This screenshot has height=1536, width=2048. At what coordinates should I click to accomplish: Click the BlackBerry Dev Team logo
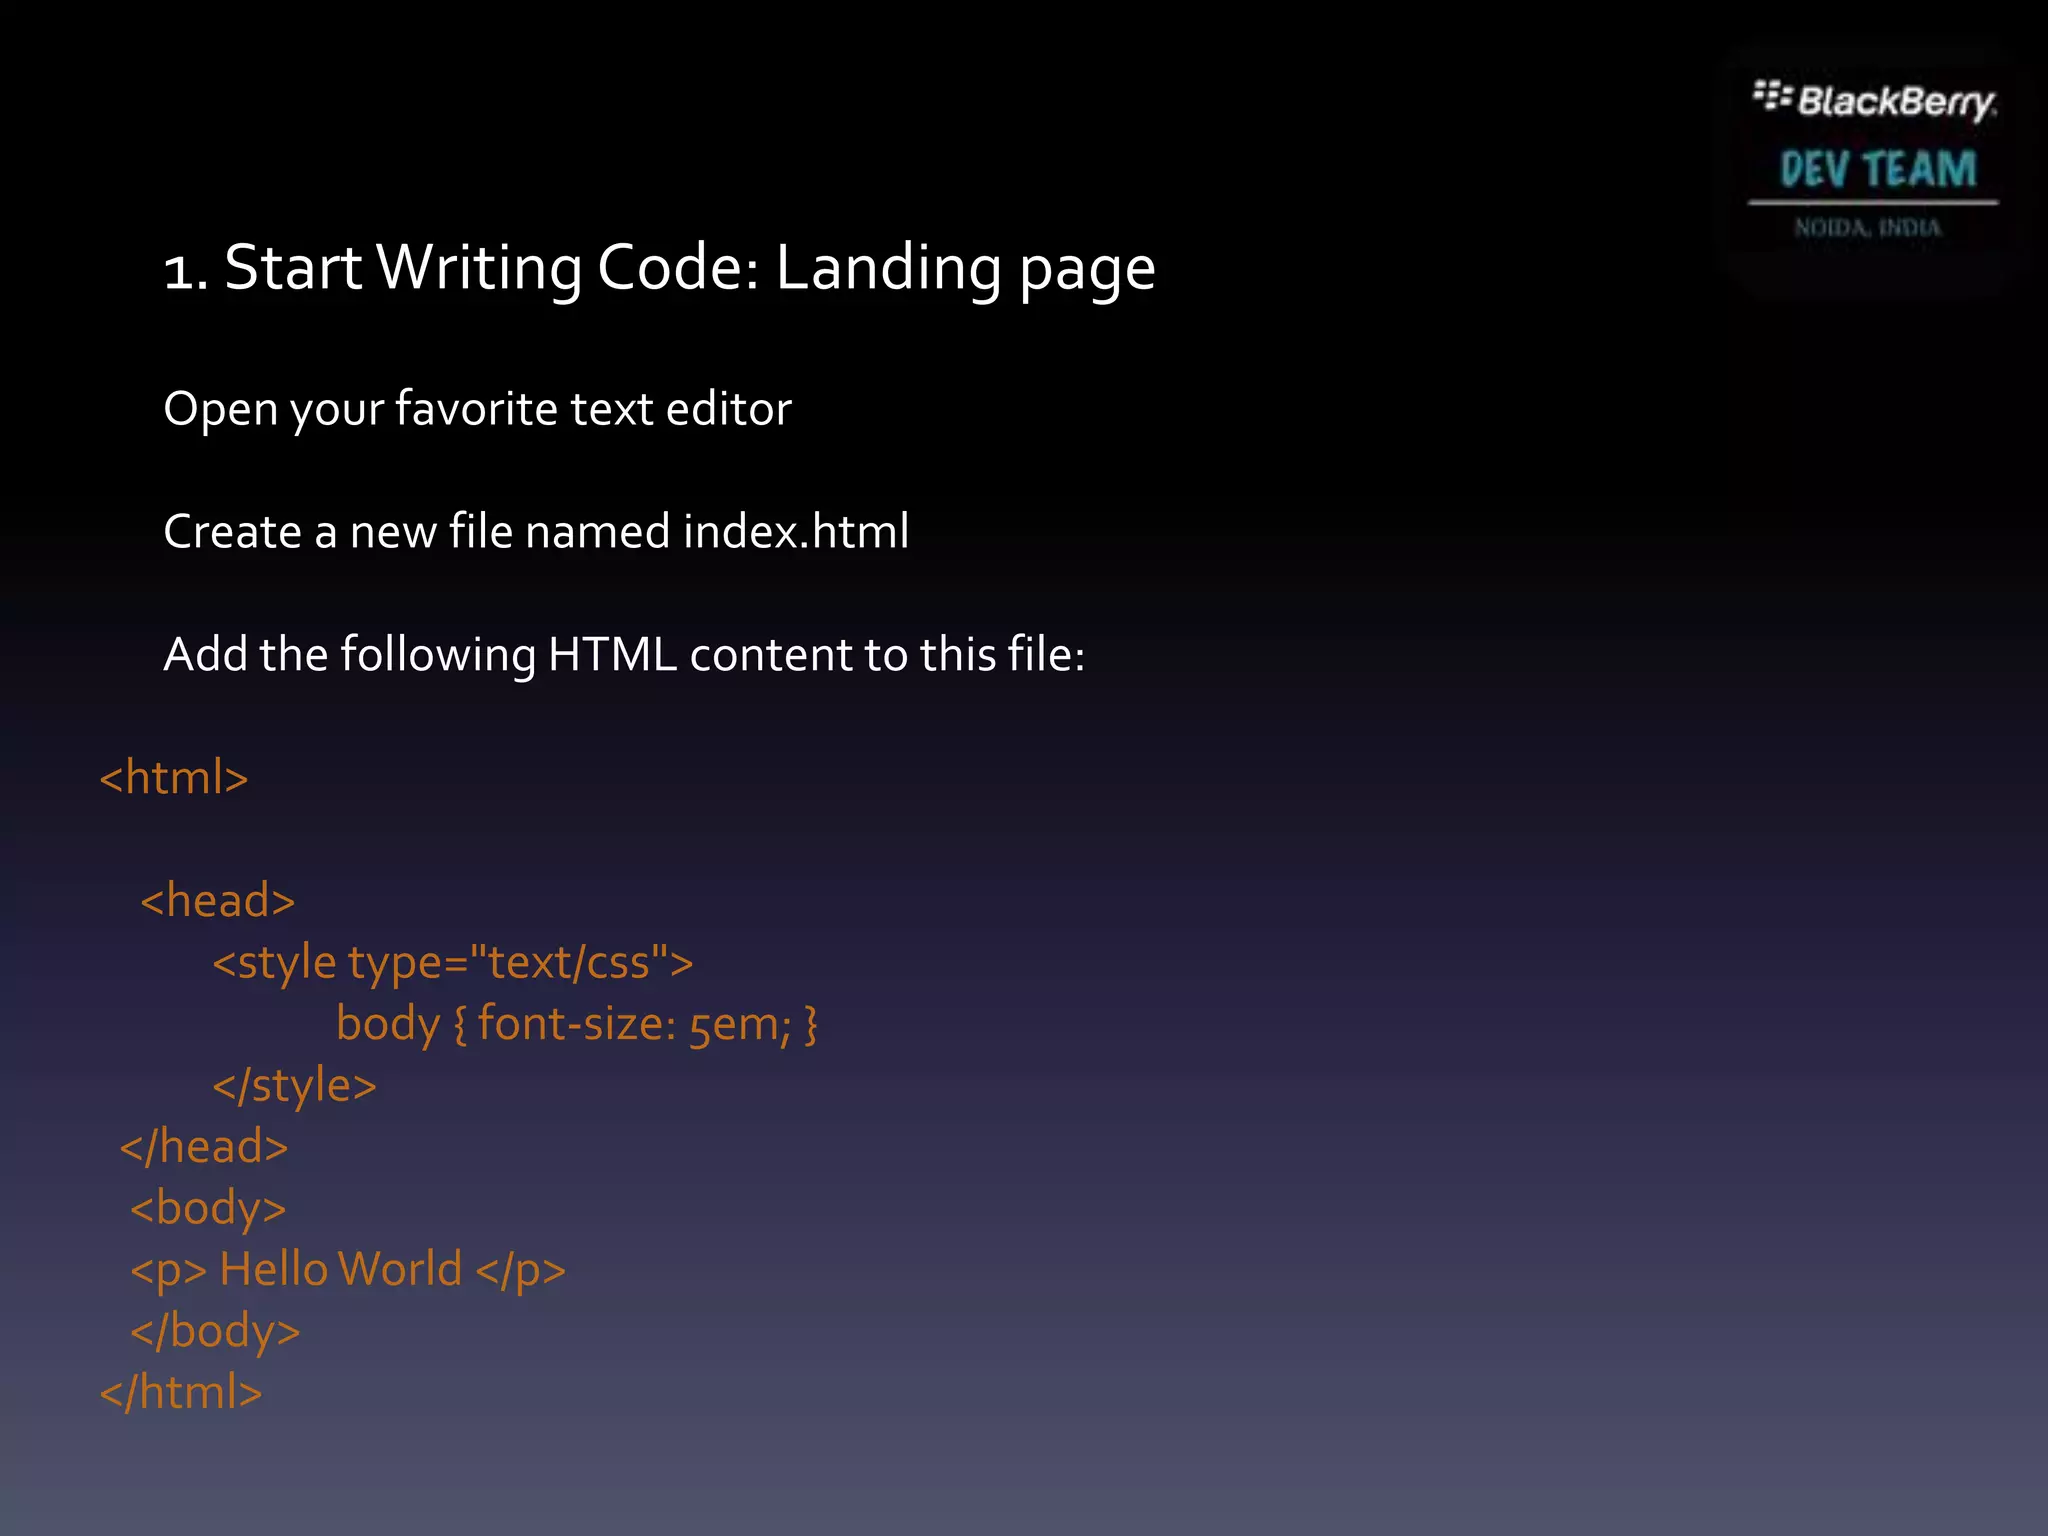pyautogui.click(x=1873, y=160)
